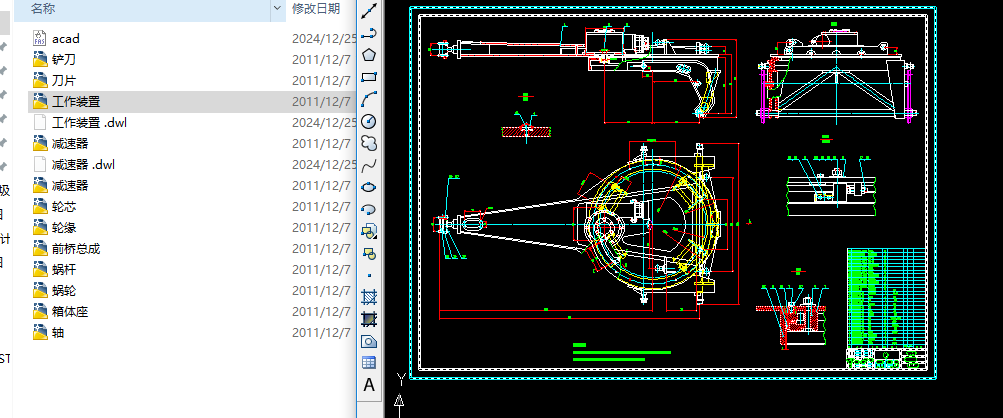
Task: Select the Arc tool
Action: pyautogui.click(x=369, y=99)
